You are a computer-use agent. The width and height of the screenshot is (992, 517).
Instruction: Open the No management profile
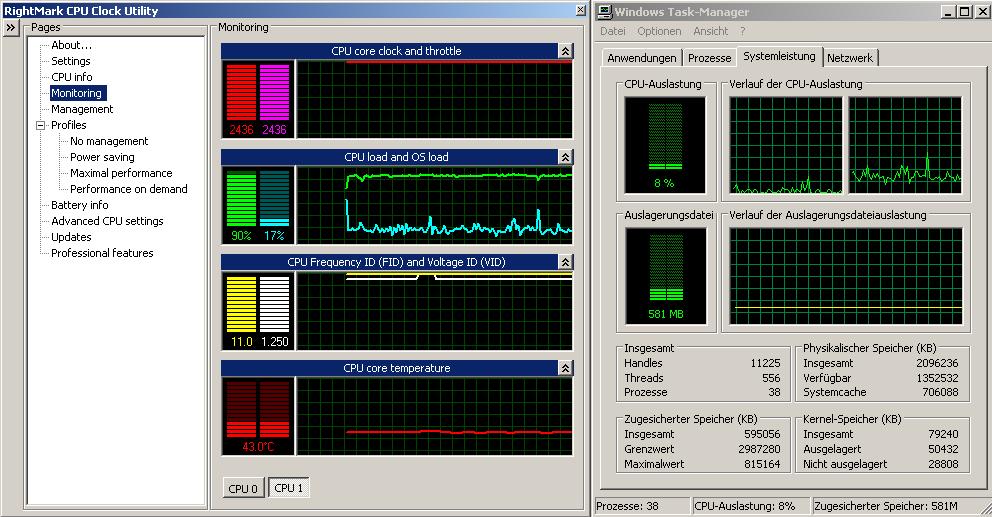coord(109,141)
